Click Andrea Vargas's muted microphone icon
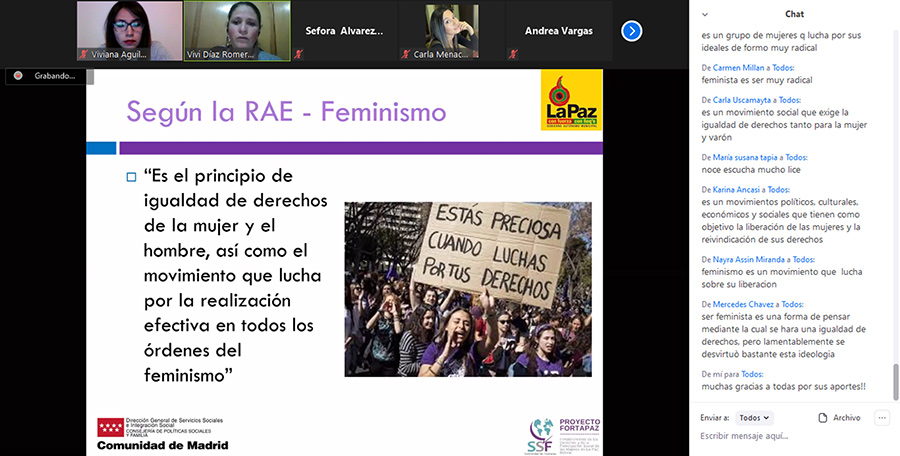900x456 pixels. (x=515, y=54)
